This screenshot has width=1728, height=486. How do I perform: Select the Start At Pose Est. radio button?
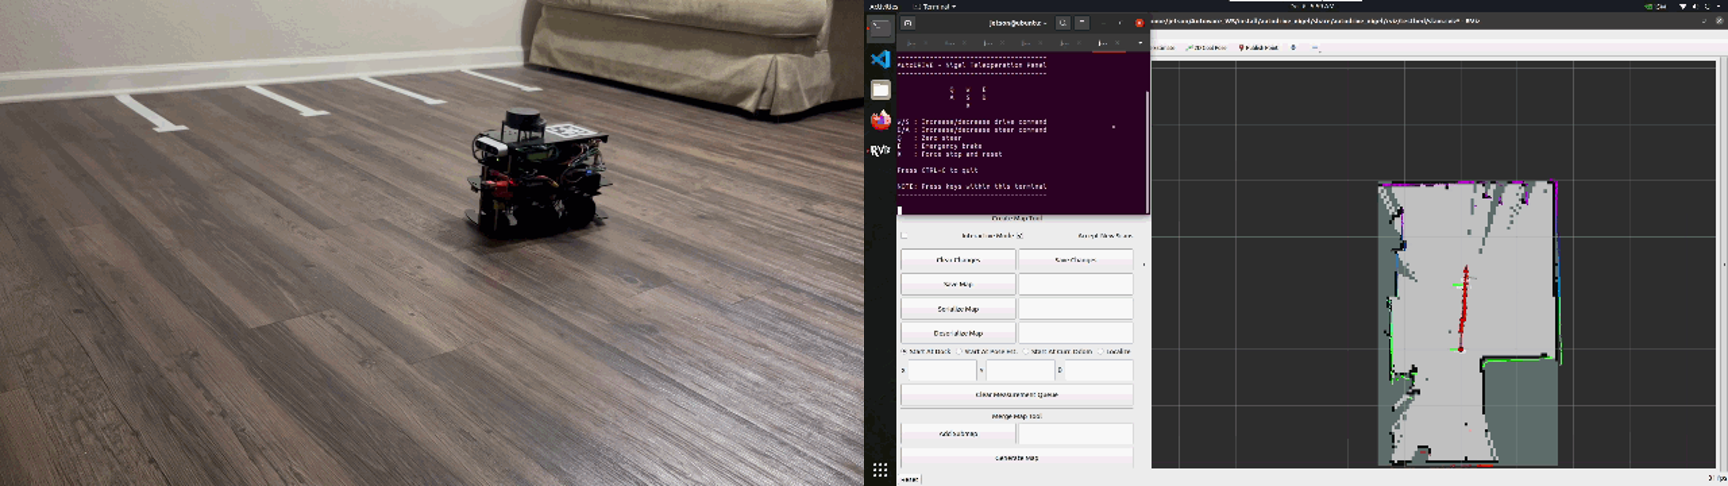click(960, 351)
